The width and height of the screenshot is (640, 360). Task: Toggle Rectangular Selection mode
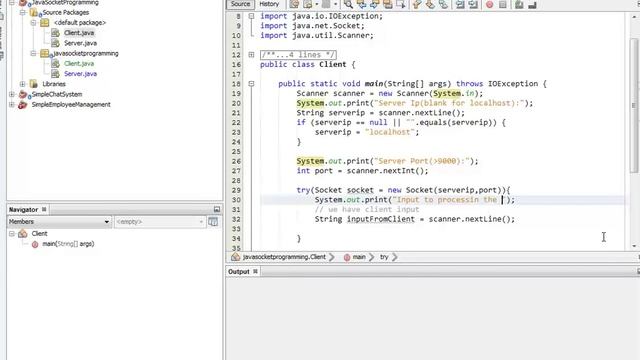click(x=401, y=4)
